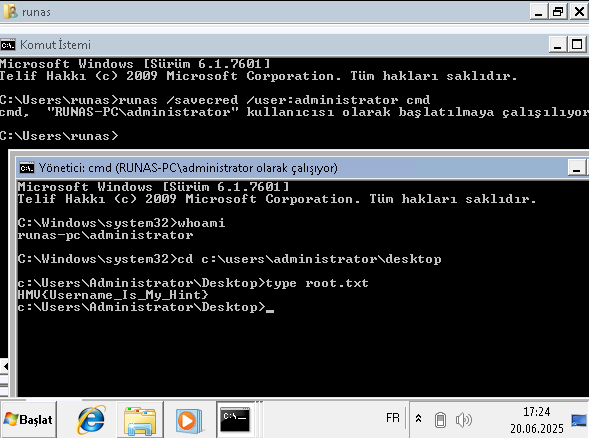Close the runas outer window
Viewport: 589px width, 438px height.
click(x=579, y=12)
